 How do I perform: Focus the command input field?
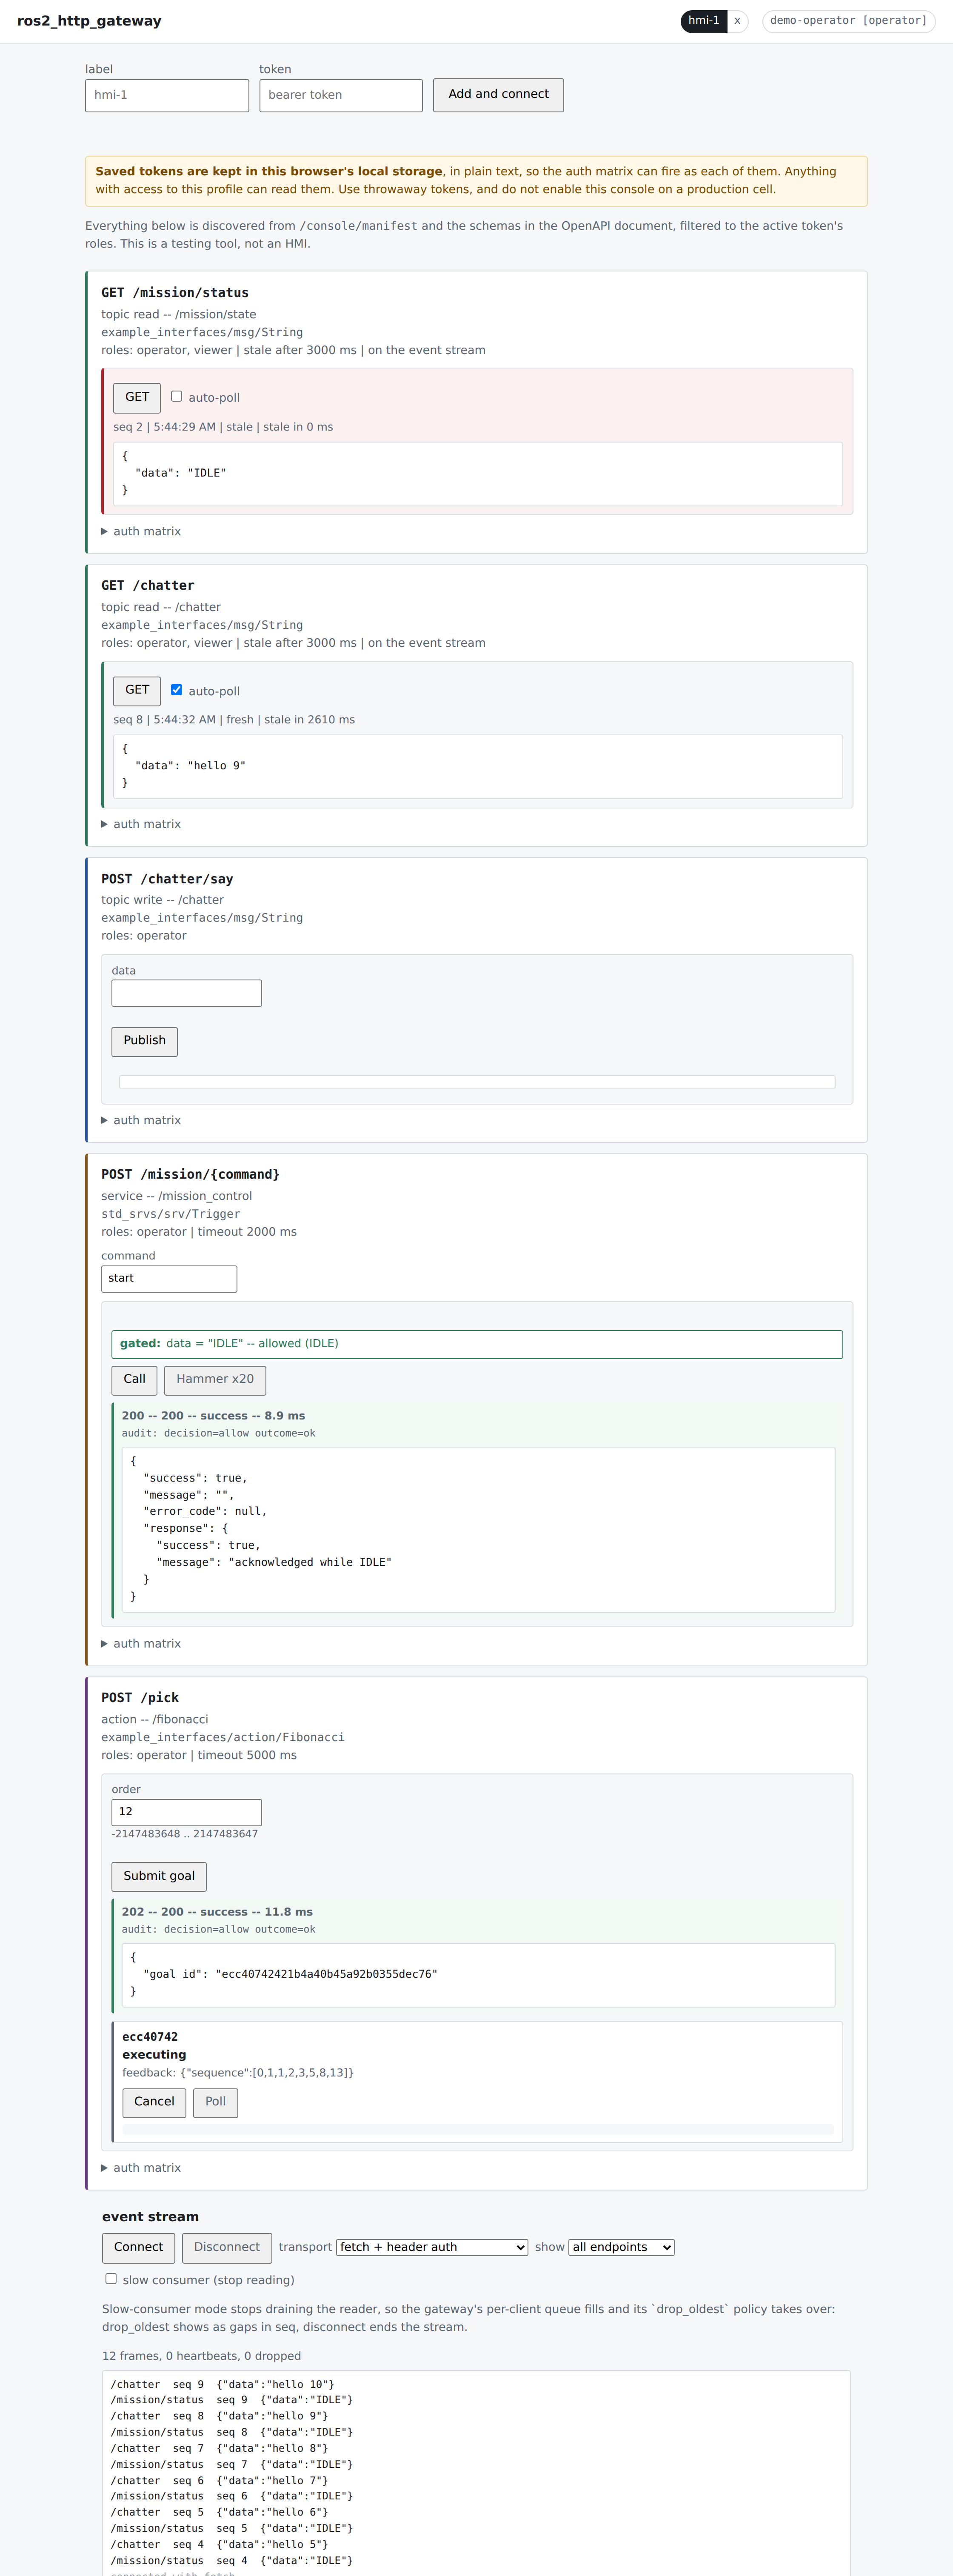coord(169,1279)
